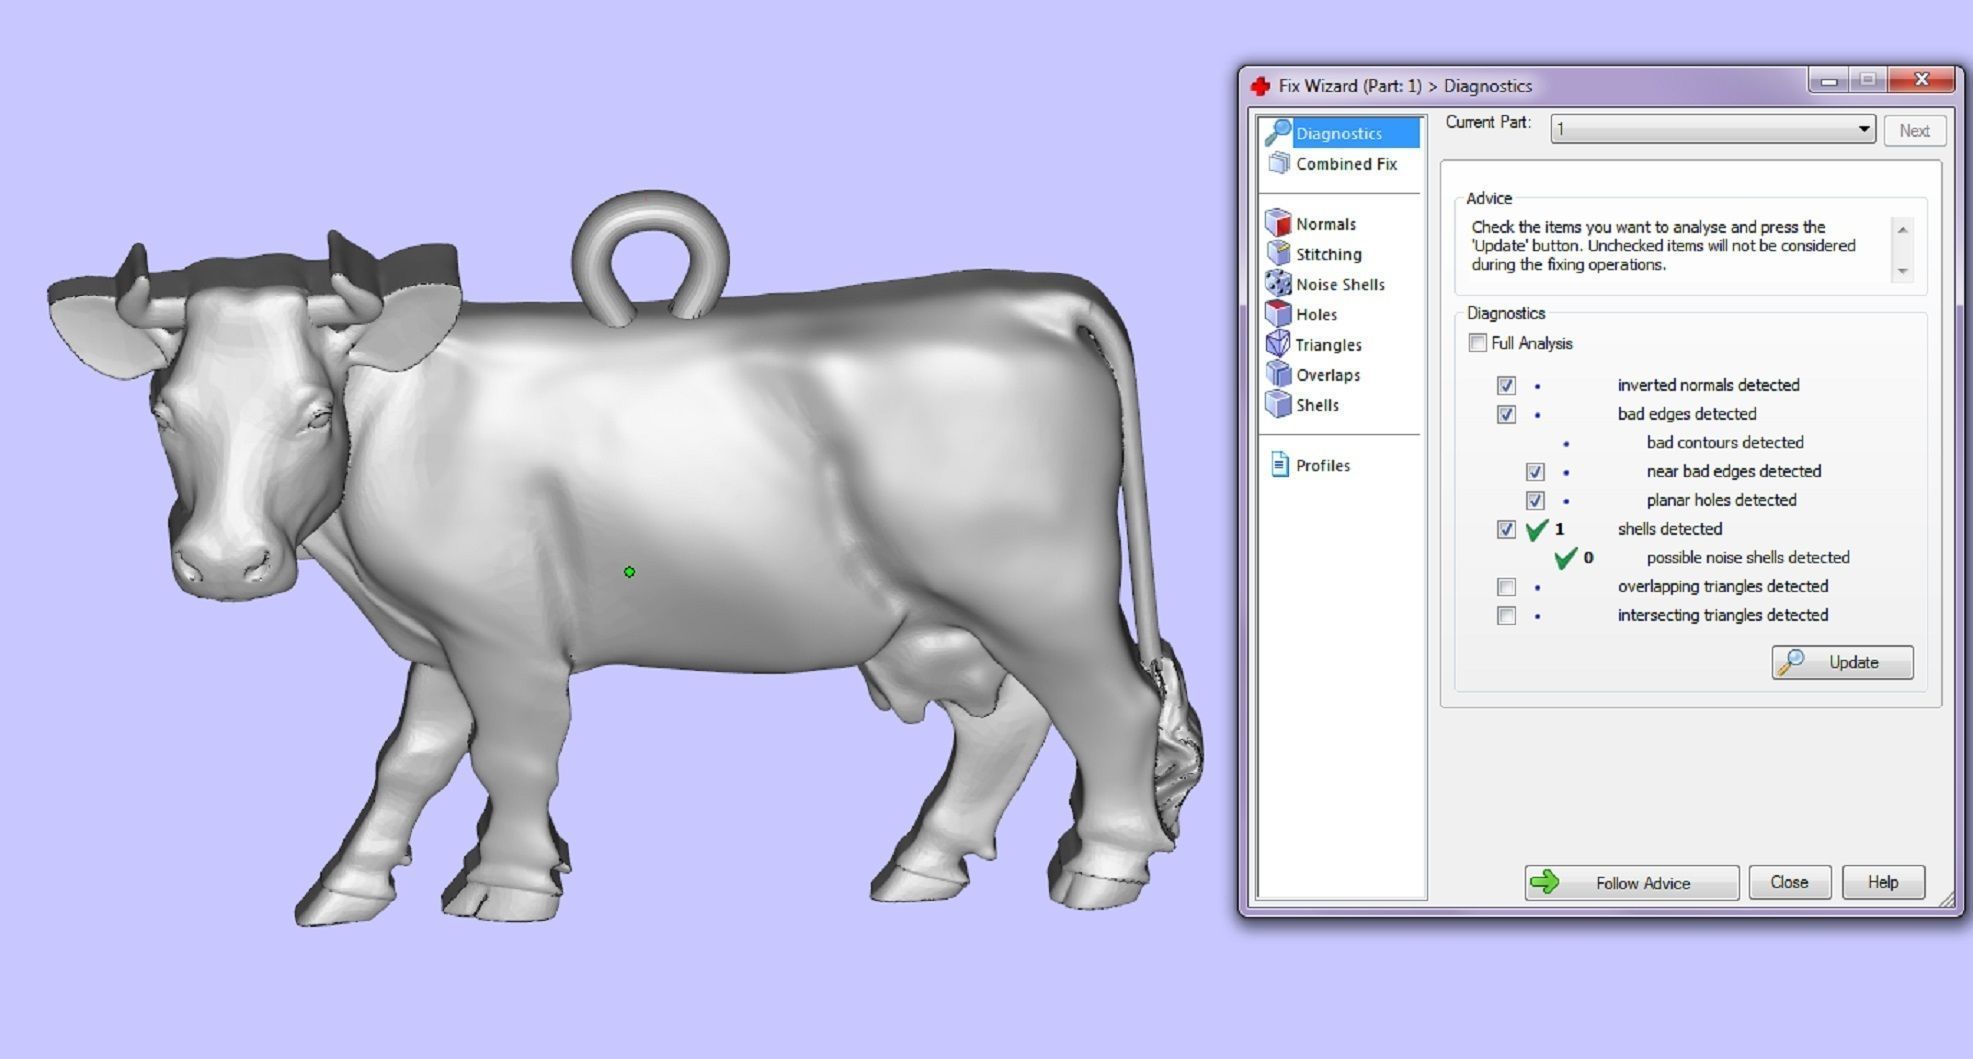The height and width of the screenshot is (1059, 1973).
Task: Click the Follow Advice button
Action: 1631,882
